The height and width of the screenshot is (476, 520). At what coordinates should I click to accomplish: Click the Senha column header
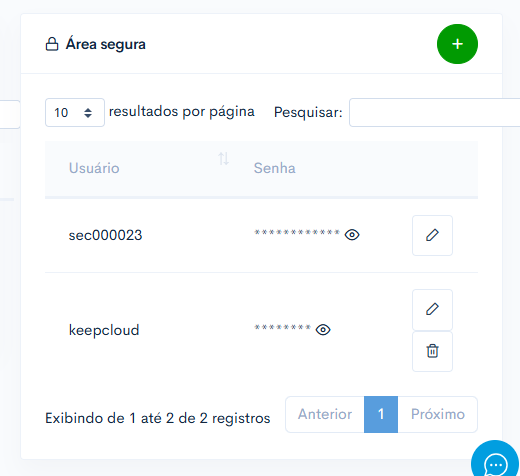[274, 168]
